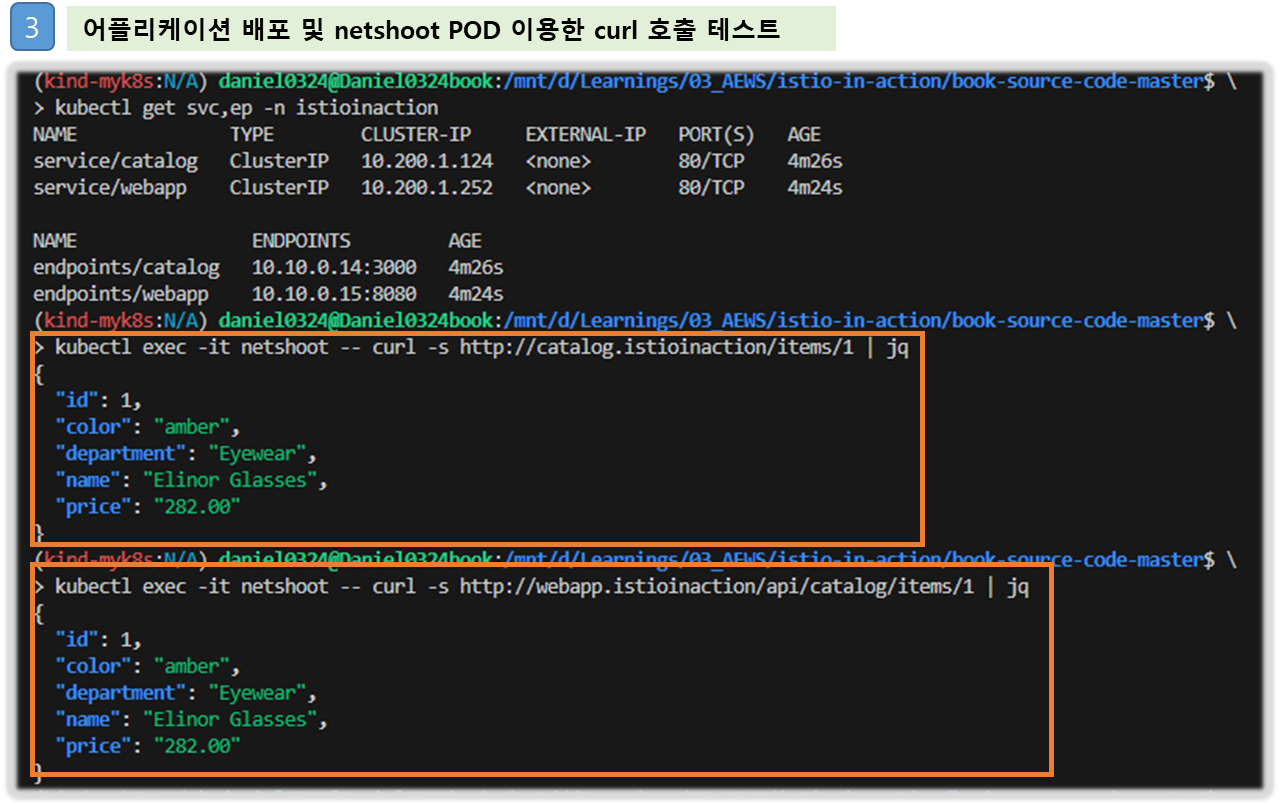This screenshot has width=1280, height=806.
Task: Click ClusterIP type in service/webapp row
Action: pyautogui.click(x=279, y=188)
